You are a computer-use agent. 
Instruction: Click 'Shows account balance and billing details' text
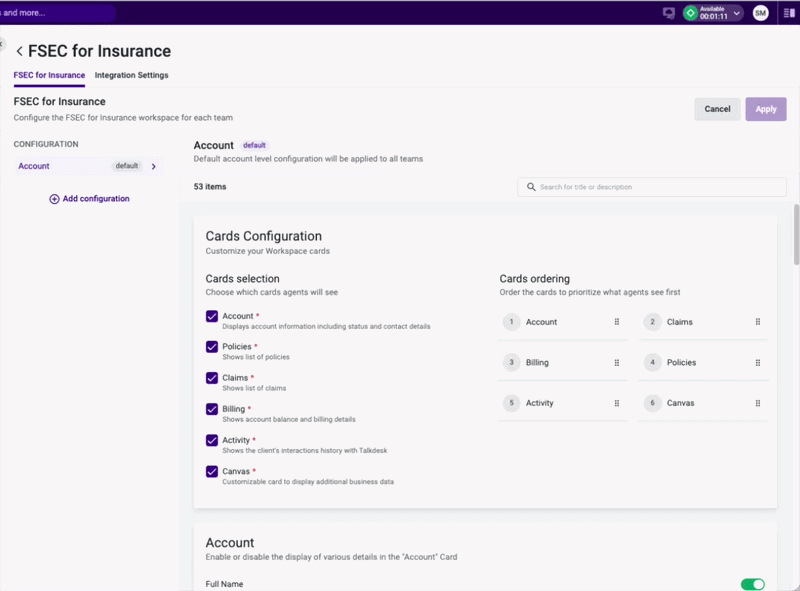click(289, 420)
